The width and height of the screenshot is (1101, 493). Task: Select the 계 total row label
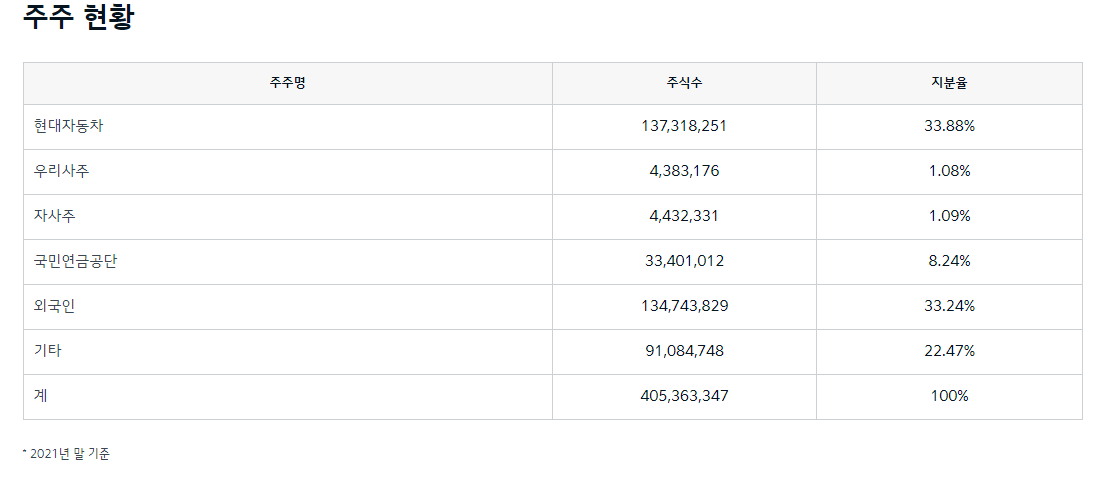tap(41, 396)
